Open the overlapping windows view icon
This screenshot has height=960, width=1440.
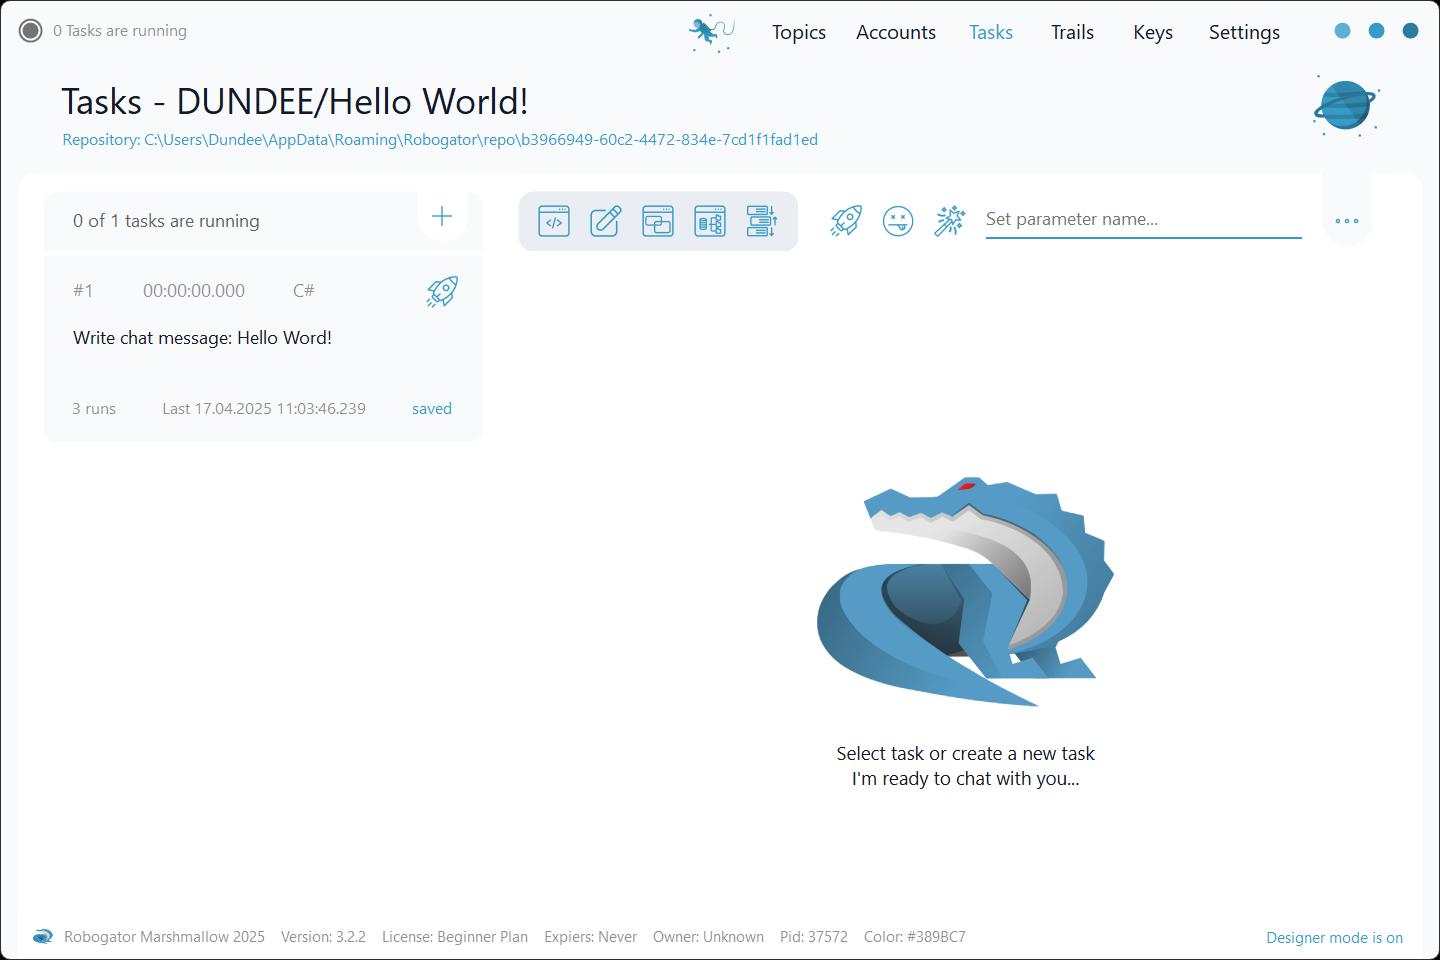click(658, 221)
